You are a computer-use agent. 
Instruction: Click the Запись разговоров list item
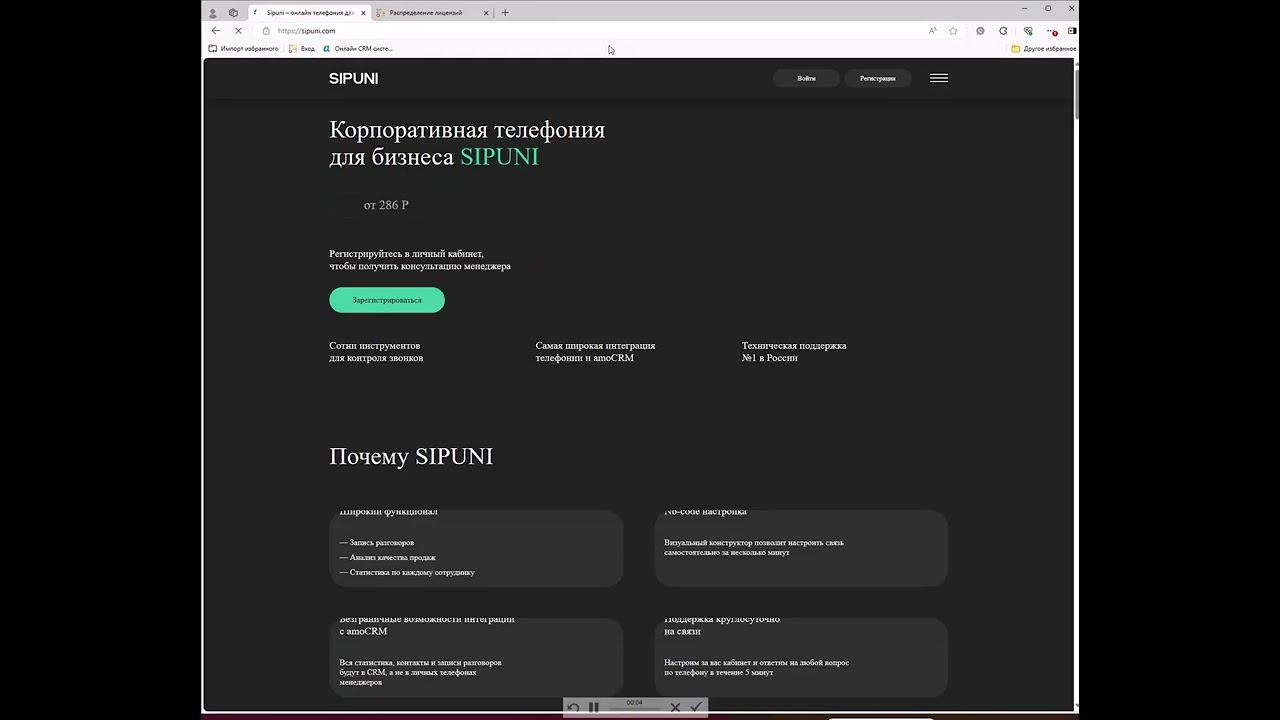[377, 542]
